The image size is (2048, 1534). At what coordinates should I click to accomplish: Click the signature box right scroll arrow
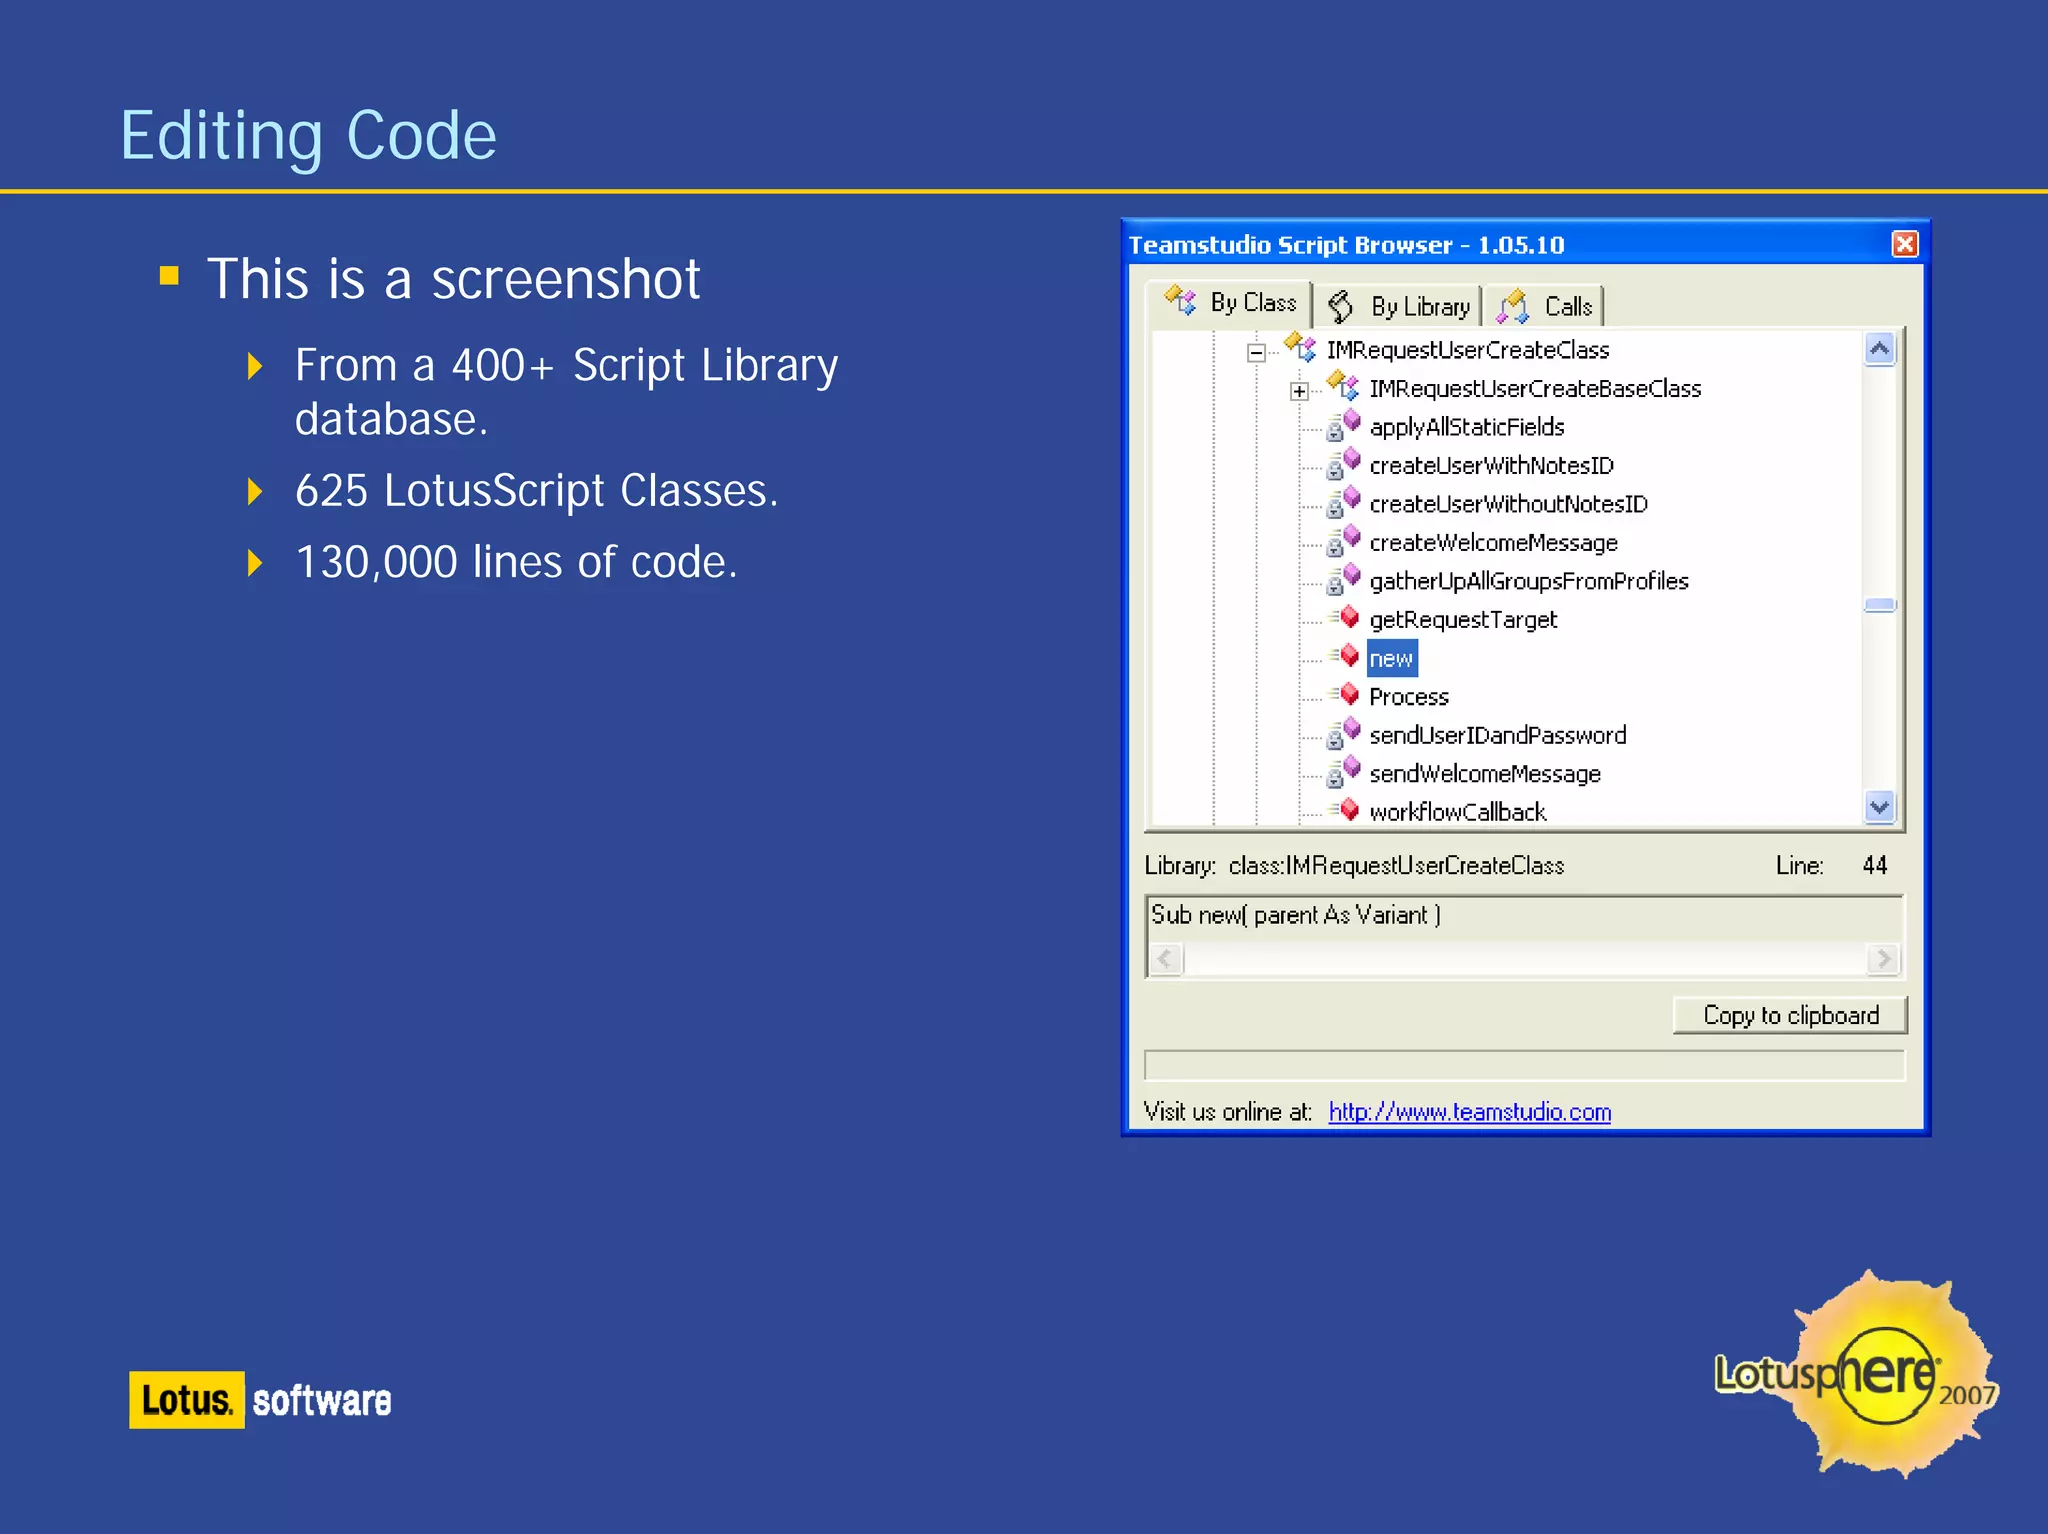(1883, 959)
